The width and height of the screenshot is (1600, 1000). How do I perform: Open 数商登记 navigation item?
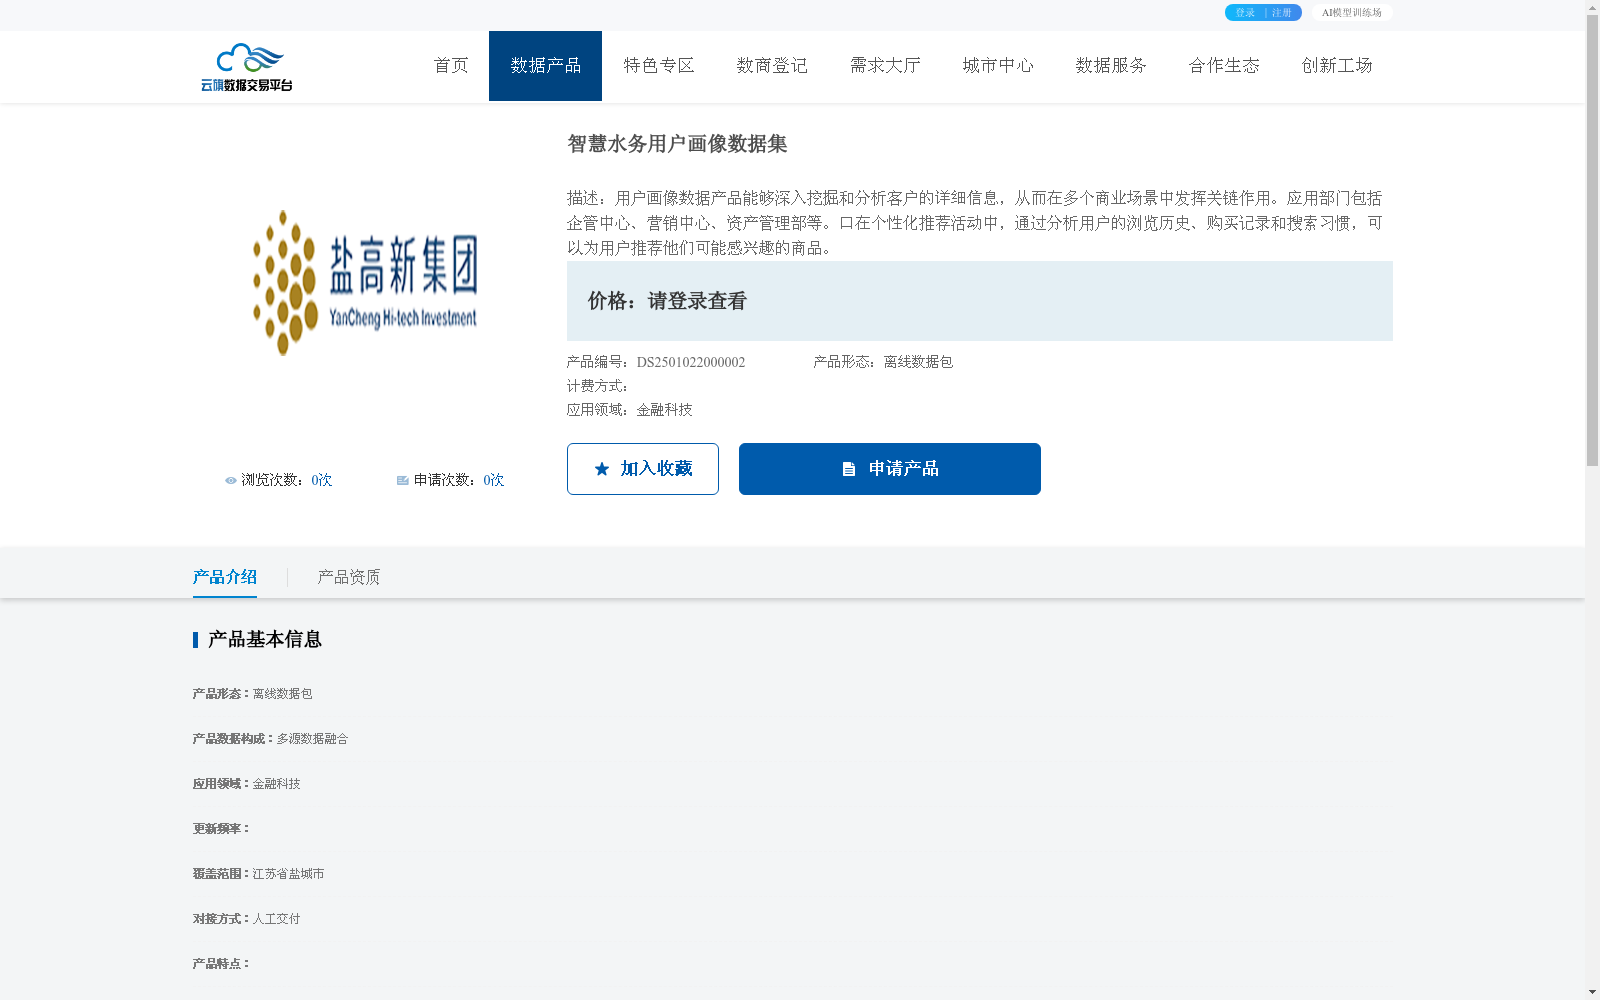pyautogui.click(x=772, y=66)
